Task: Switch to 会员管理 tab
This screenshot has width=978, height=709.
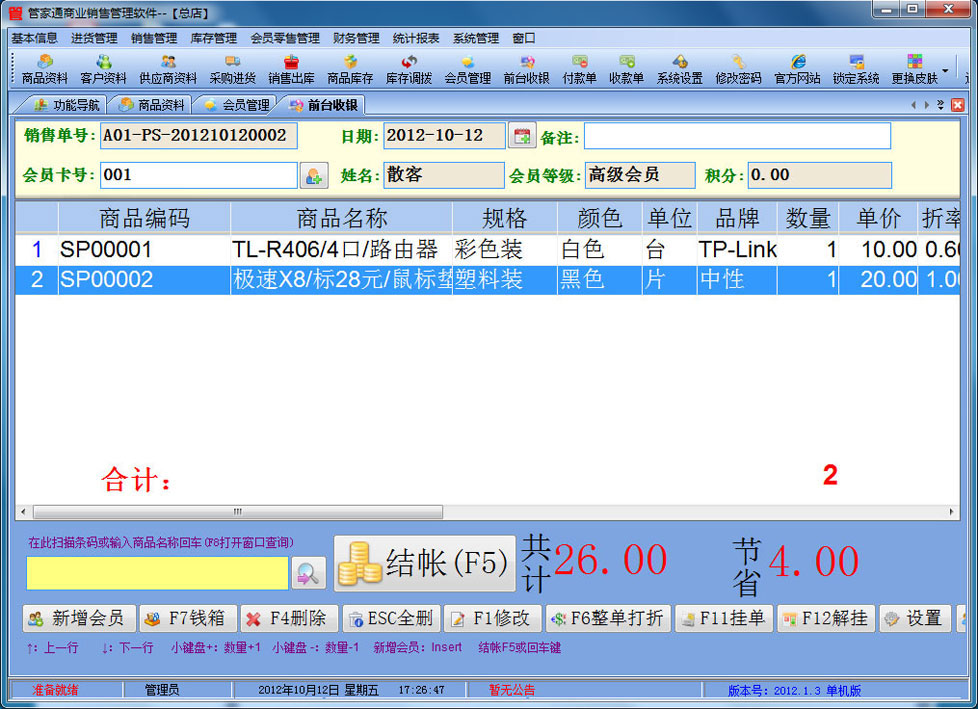Action: click(x=236, y=105)
